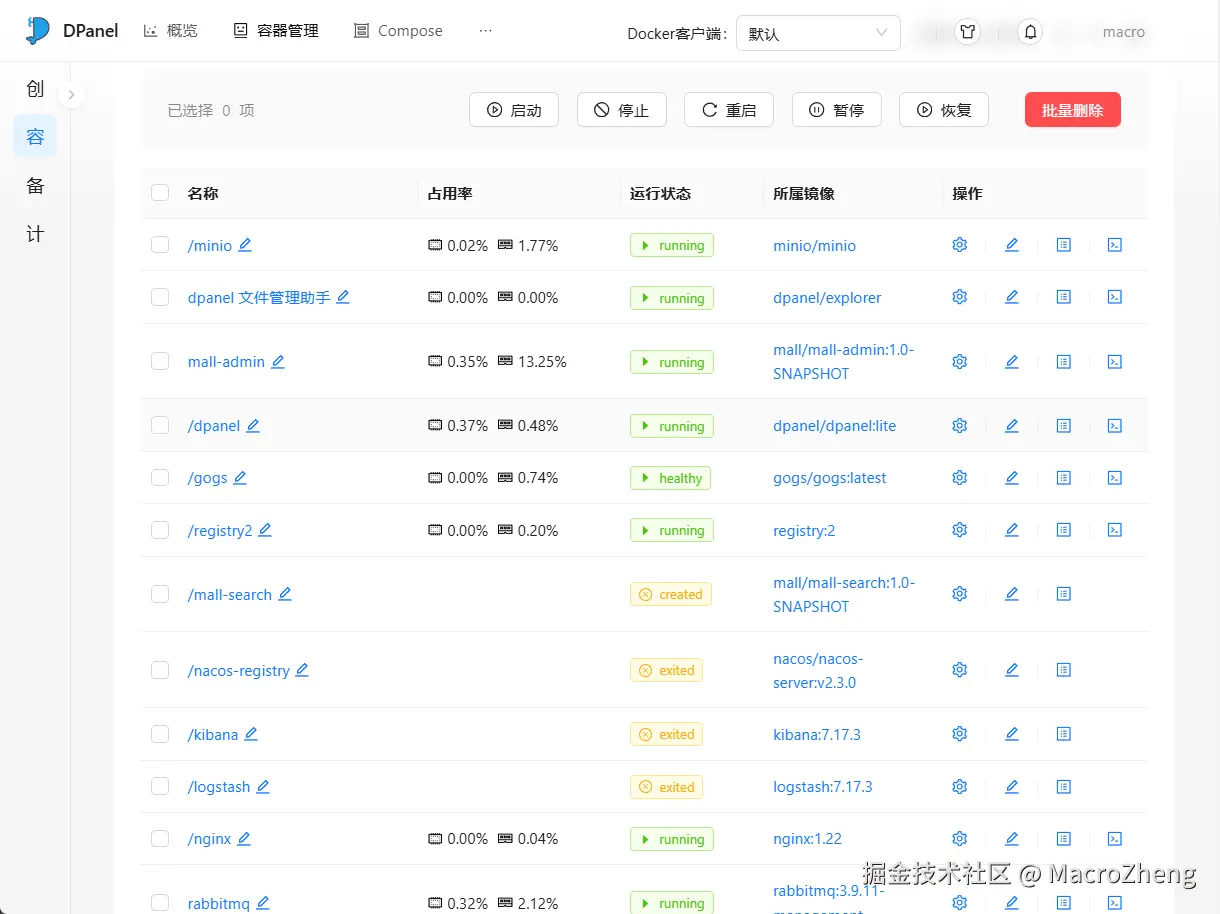Viewport: 1220px width, 914px height.
Task: Click created status tag for /mall-search
Action: click(671, 594)
